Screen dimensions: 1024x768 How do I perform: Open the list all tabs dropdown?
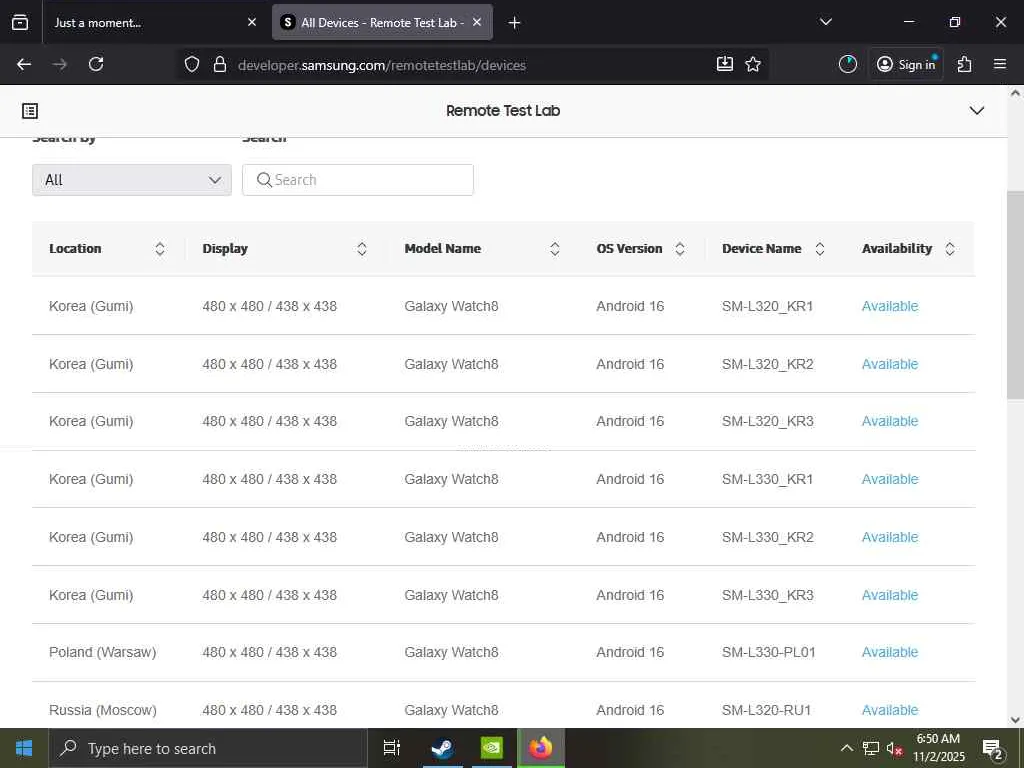[x=826, y=22]
